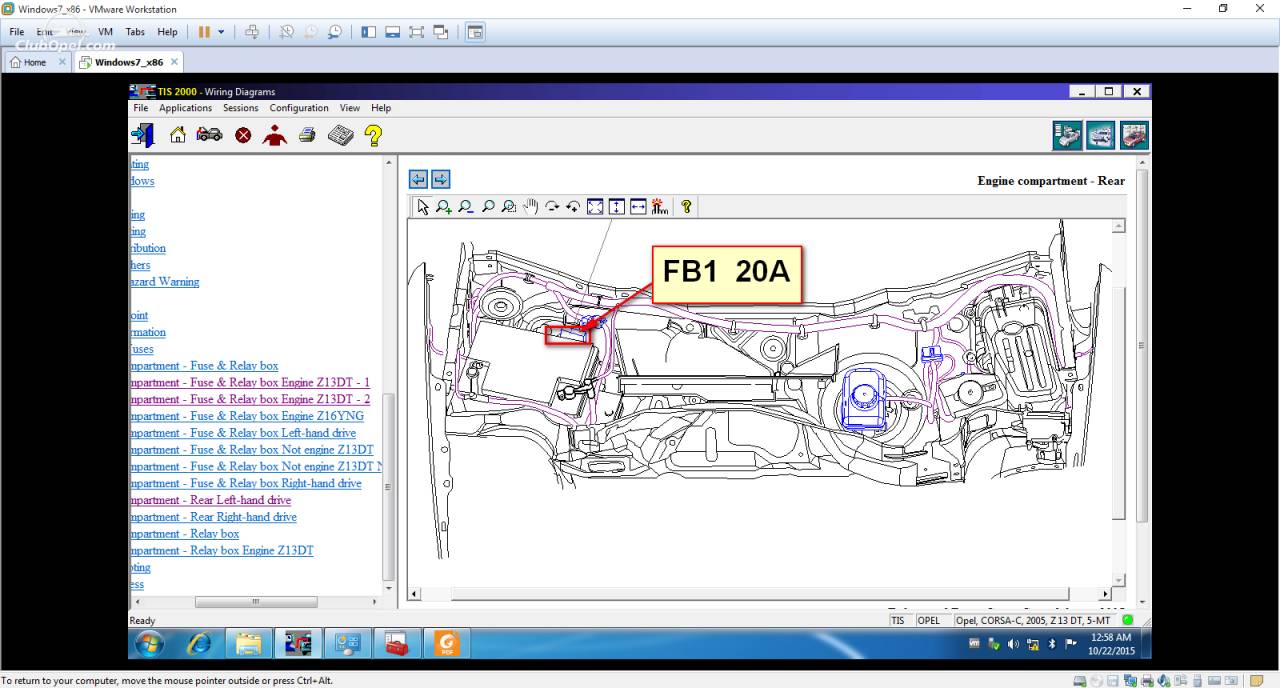Screen dimensions: 1280x688
Task: Go to the home page icon
Action: click(177, 135)
